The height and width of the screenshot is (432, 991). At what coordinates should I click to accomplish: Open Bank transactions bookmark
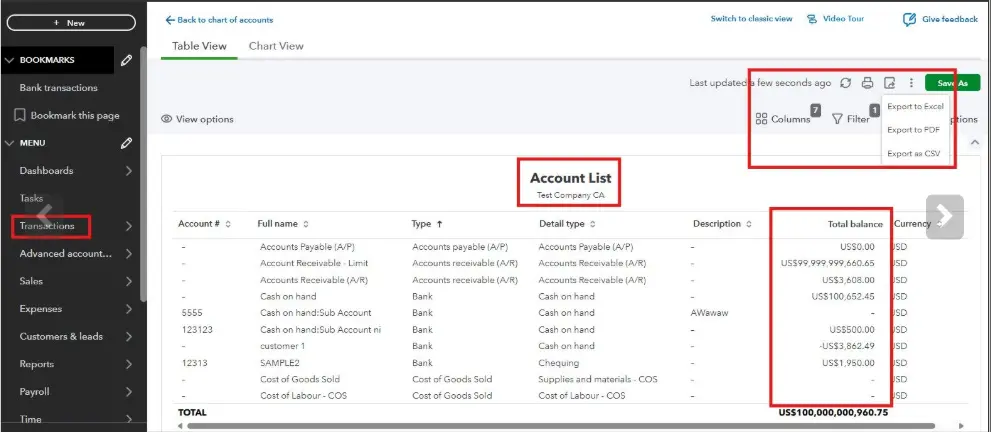pyautogui.click(x=58, y=88)
